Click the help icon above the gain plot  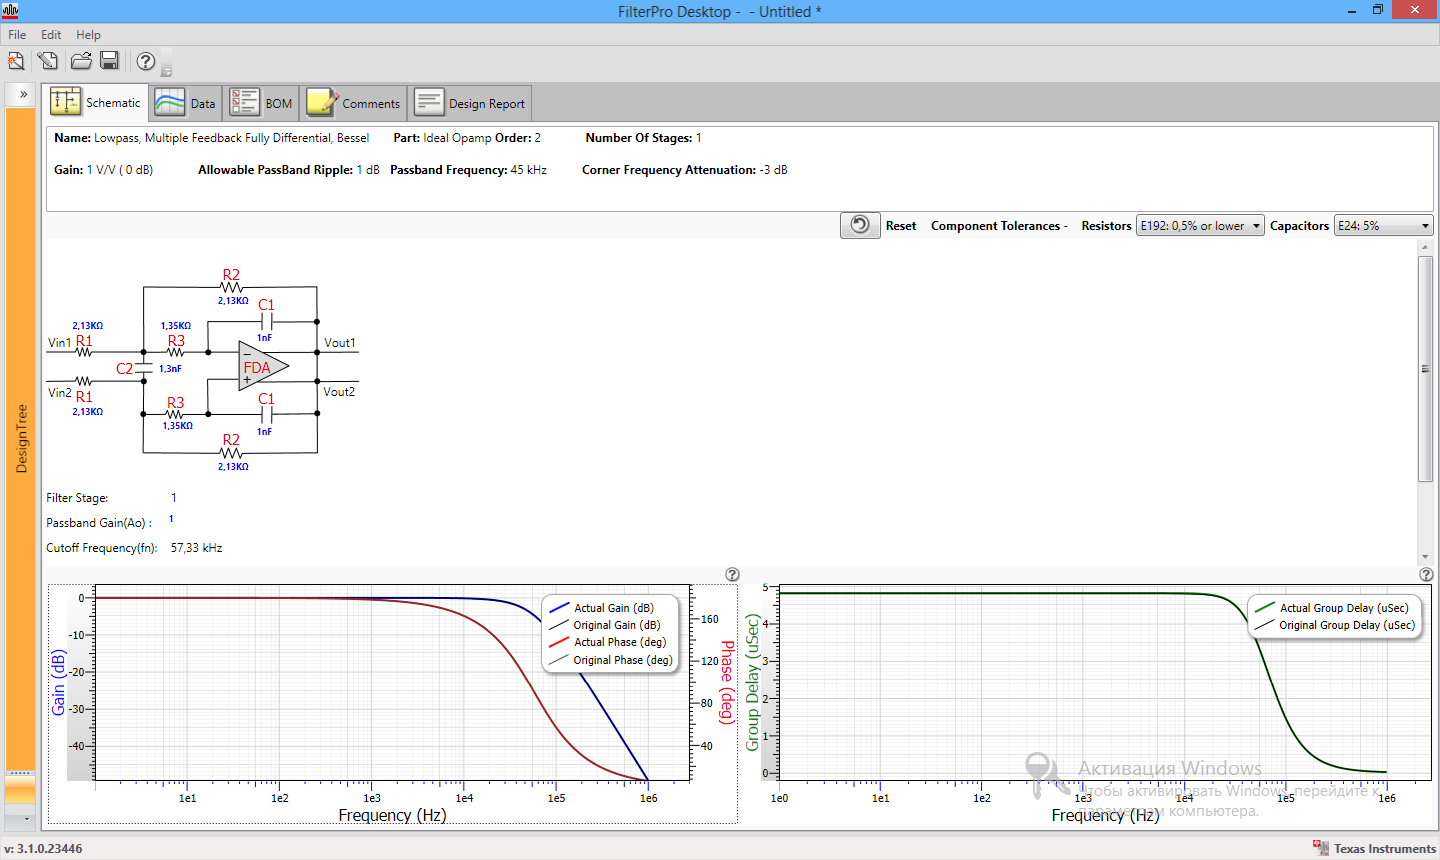tap(733, 575)
